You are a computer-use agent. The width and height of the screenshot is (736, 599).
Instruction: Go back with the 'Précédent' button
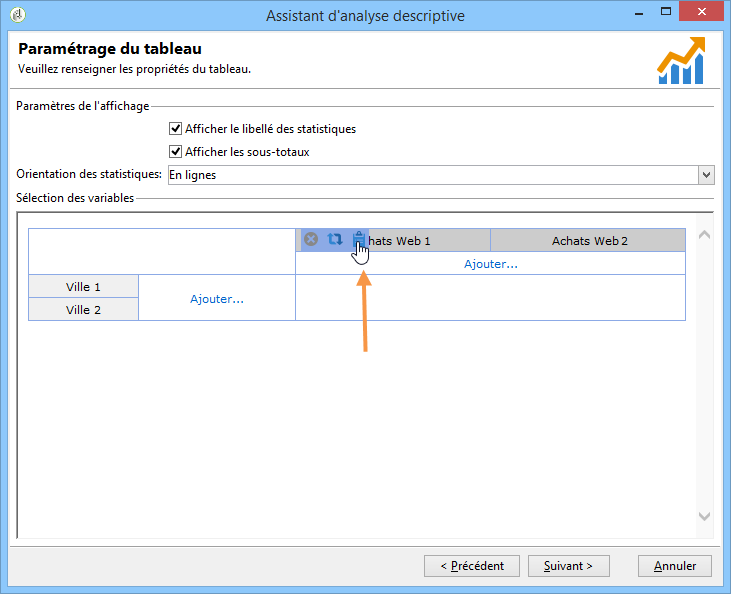472,566
